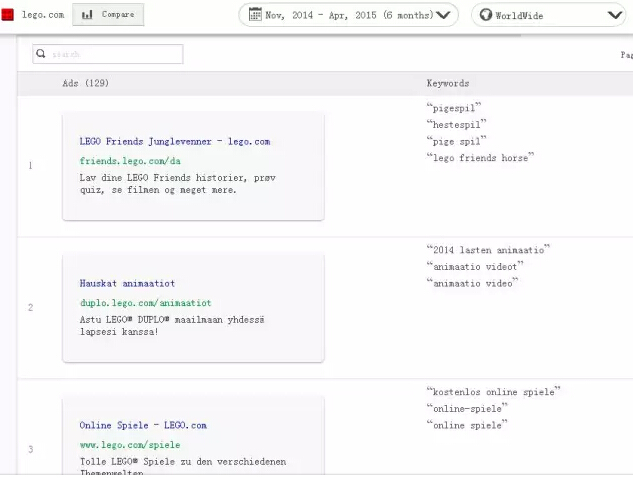This screenshot has width=633, height=478.
Task: Open the www.lego.com/spiele URL
Action: click(x=130, y=445)
